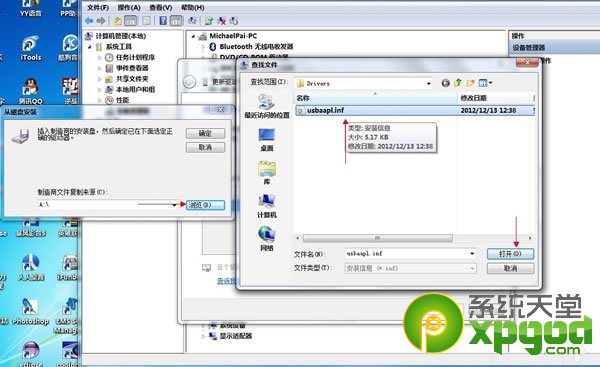Click the scrollbar right arrow in the file list
600x367 pixels.
[530, 238]
